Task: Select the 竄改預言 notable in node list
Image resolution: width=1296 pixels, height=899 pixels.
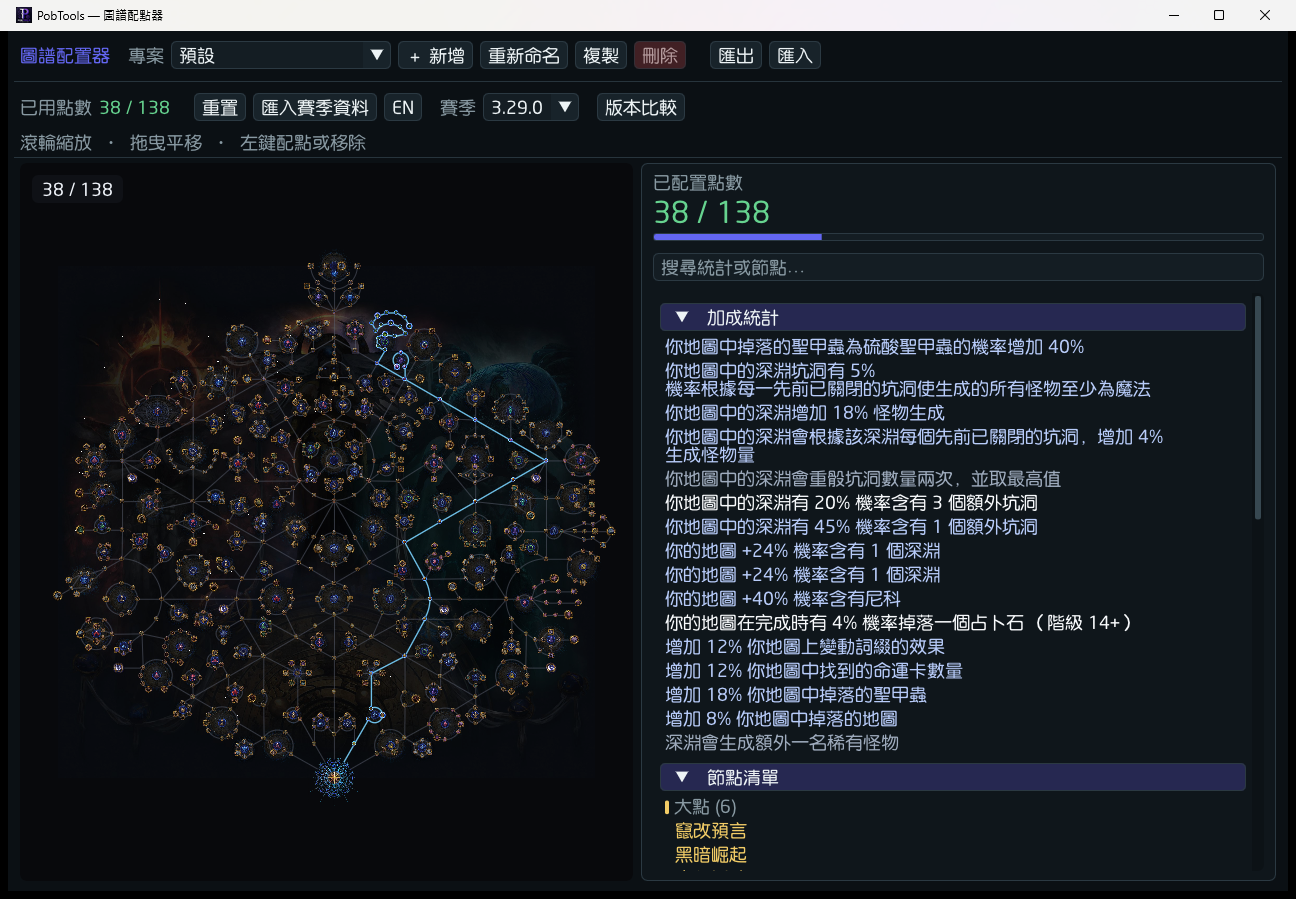Action: pos(711,831)
